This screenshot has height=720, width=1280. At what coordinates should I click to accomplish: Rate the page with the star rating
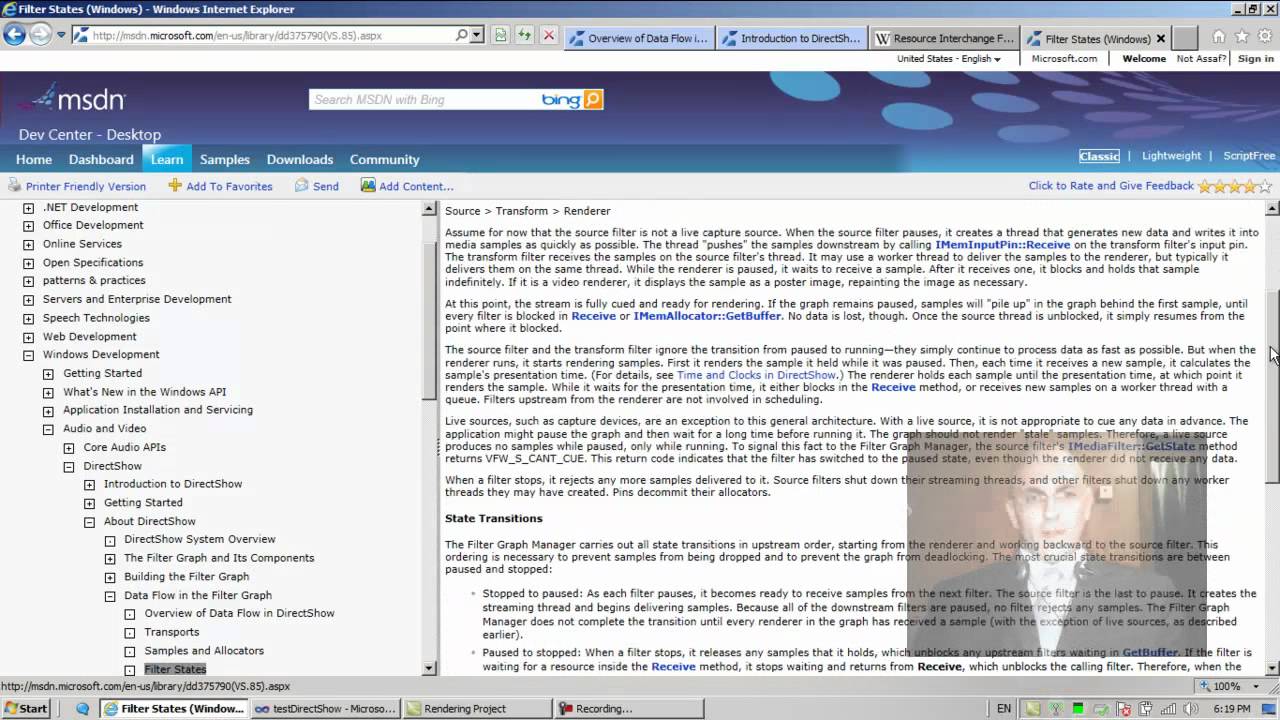(1235, 186)
